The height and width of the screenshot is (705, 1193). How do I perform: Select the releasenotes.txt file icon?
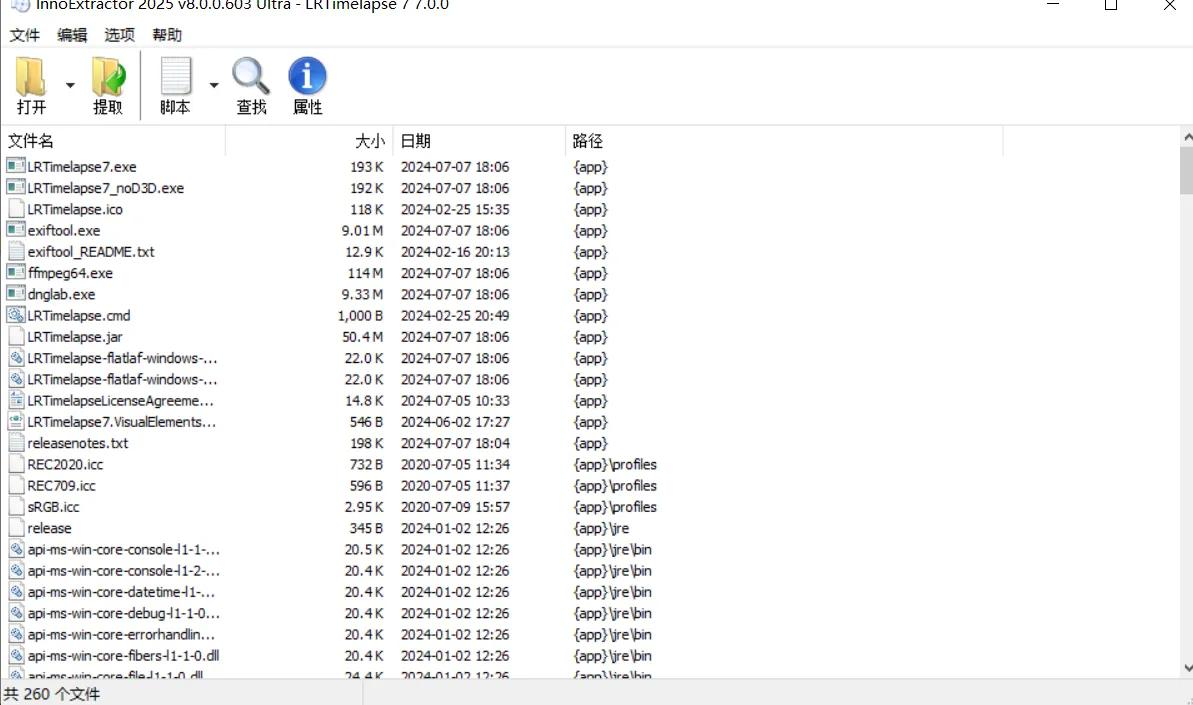(x=15, y=443)
